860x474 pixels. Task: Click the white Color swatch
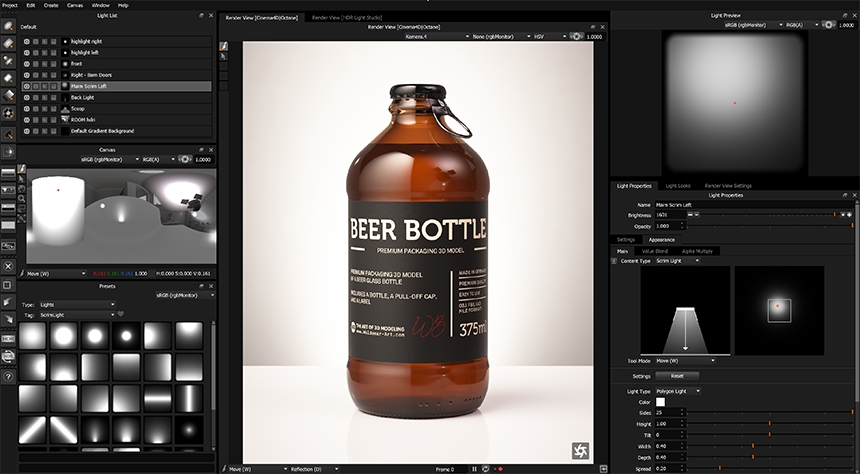(x=660, y=401)
